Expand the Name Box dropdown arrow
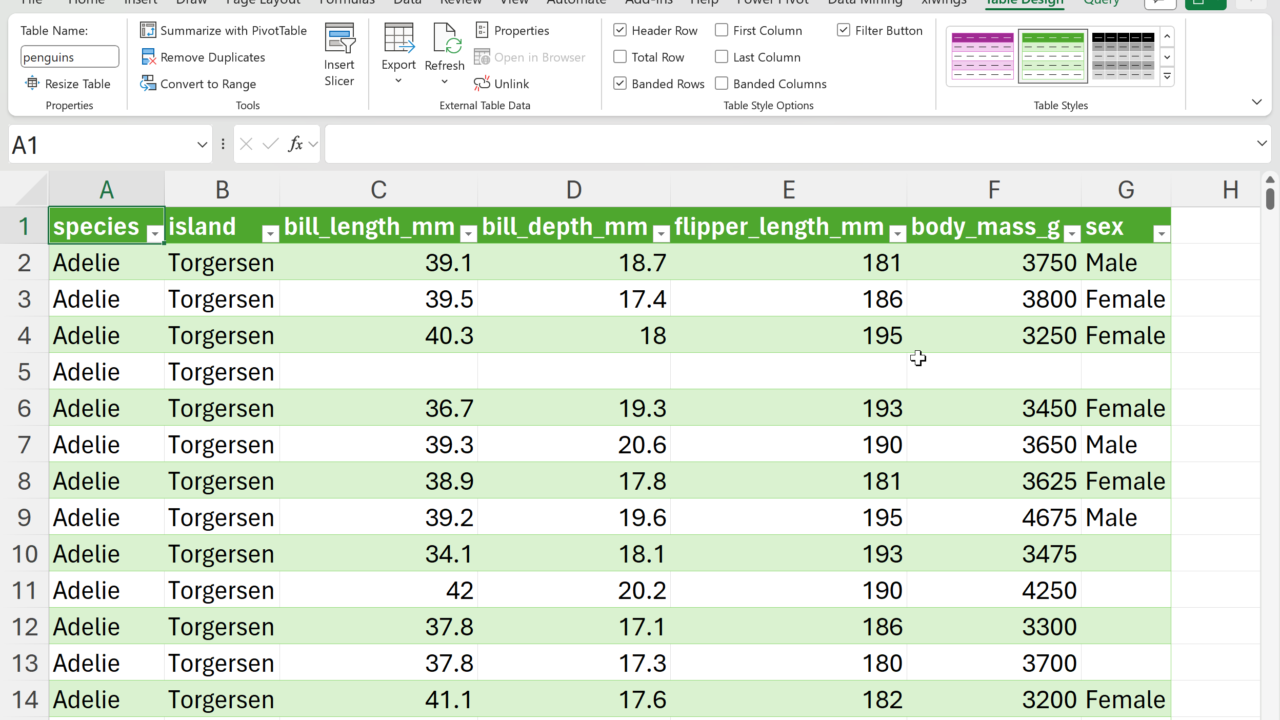This screenshot has width=1280, height=720. pyautogui.click(x=202, y=145)
